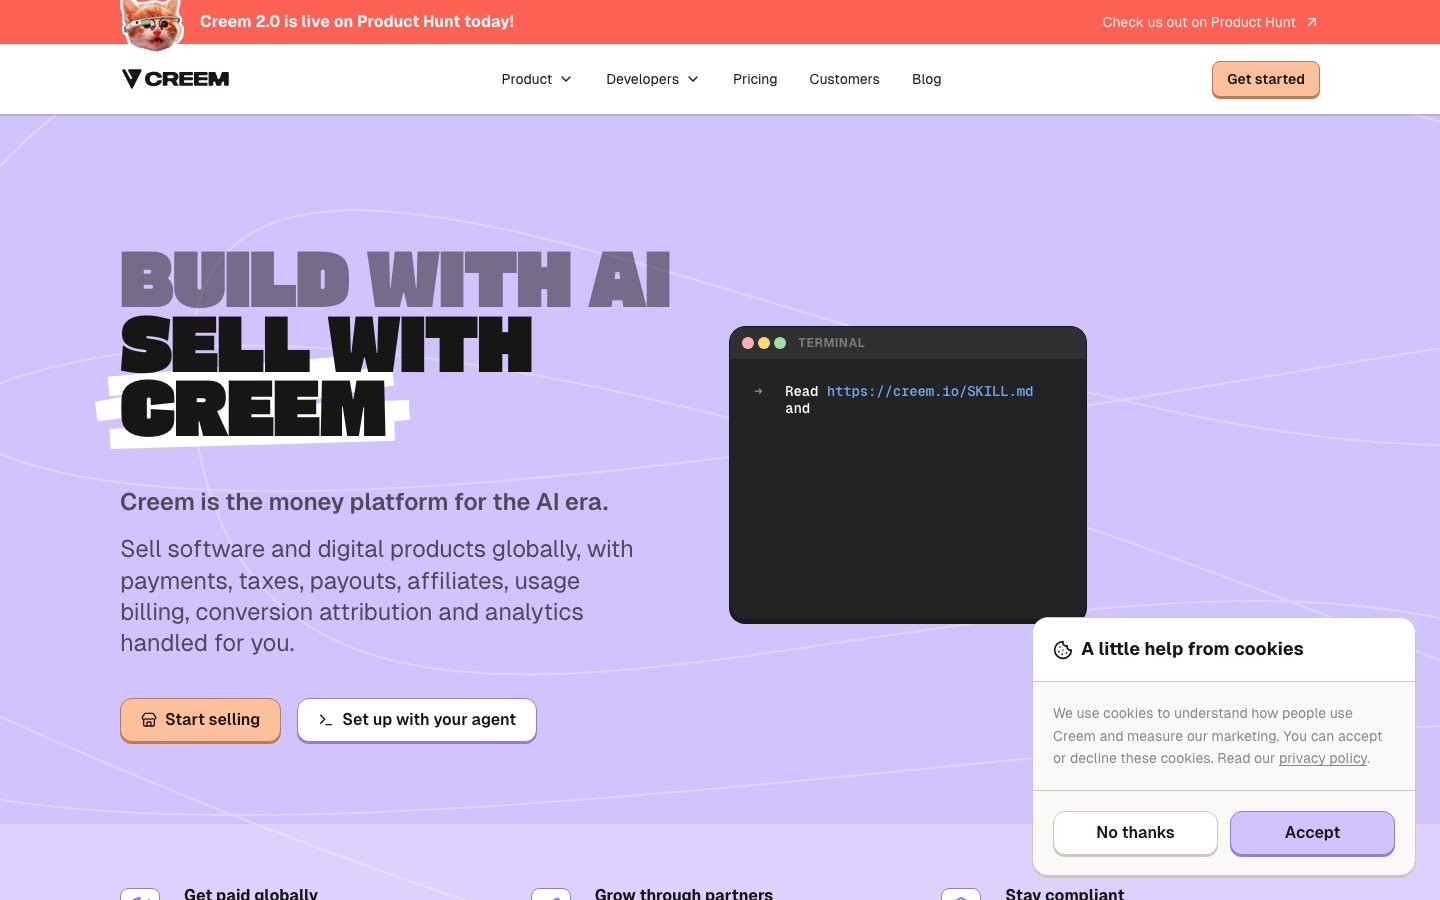Click the yellow dot in the terminal window
This screenshot has width=1440, height=900.
click(x=764, y=343)
